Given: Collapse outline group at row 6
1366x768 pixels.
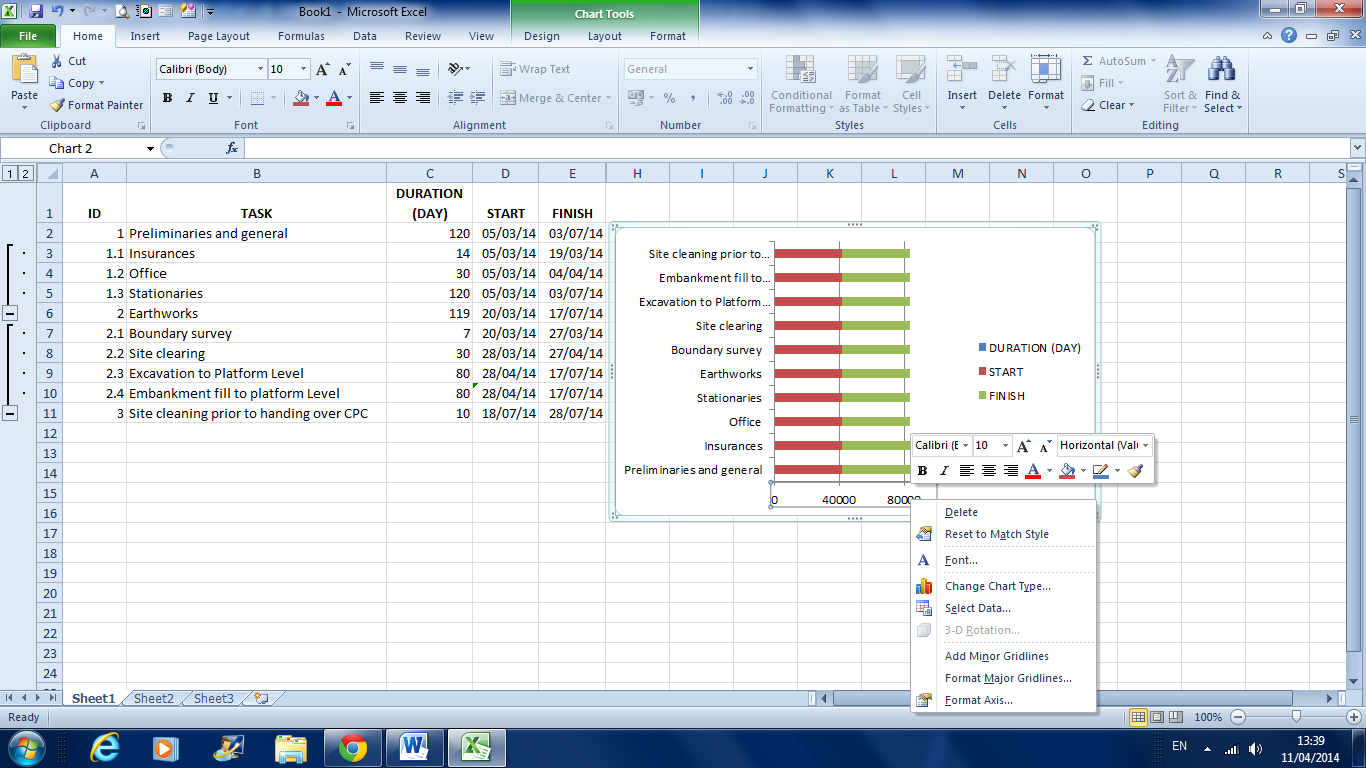Looking at the screenshot, I should pyautogui.click(x=10, y=313).
